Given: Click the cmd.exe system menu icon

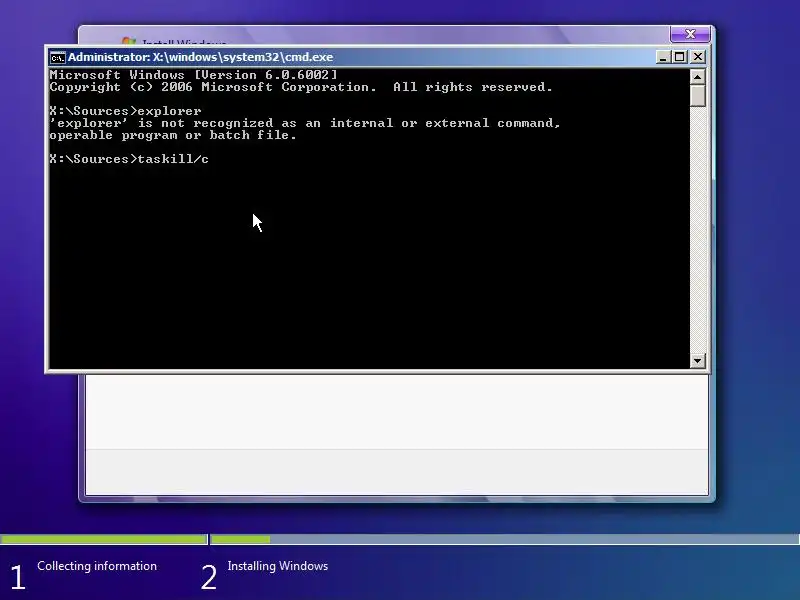Looking at the screenshot, I should coord(58,57).
